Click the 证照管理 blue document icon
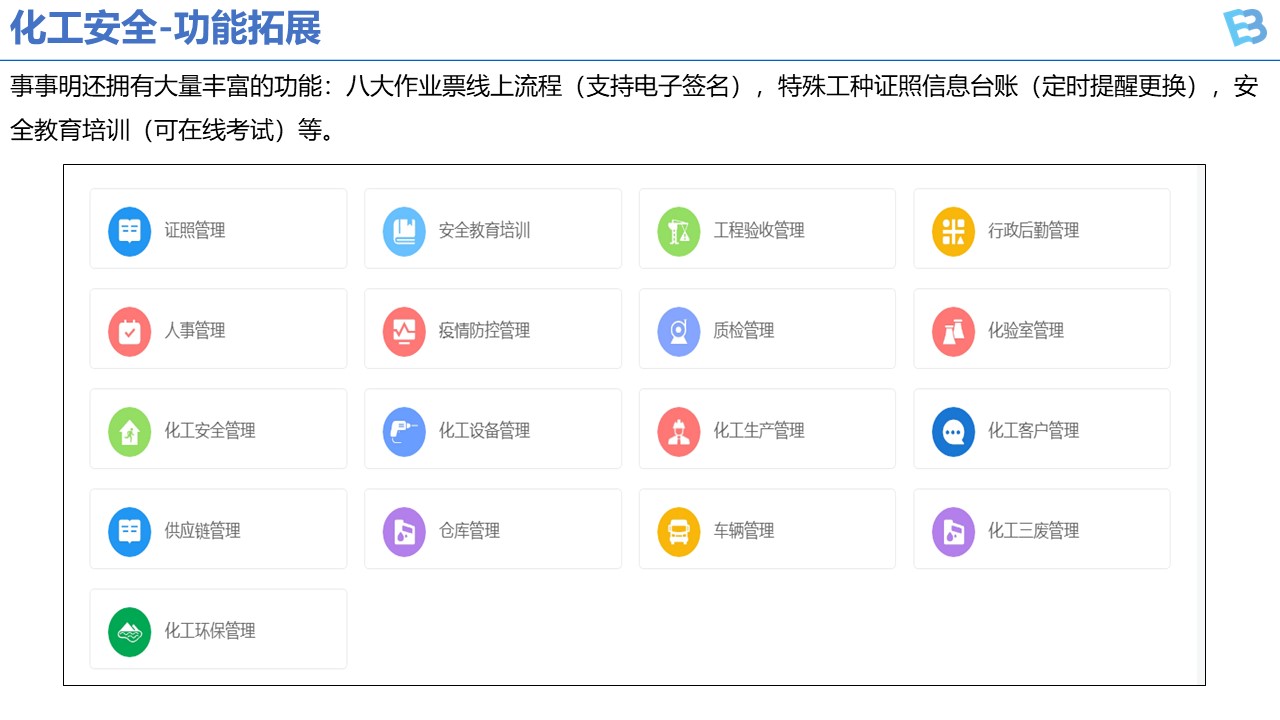This screenshot has height=720, width=1280. point(129,231)
